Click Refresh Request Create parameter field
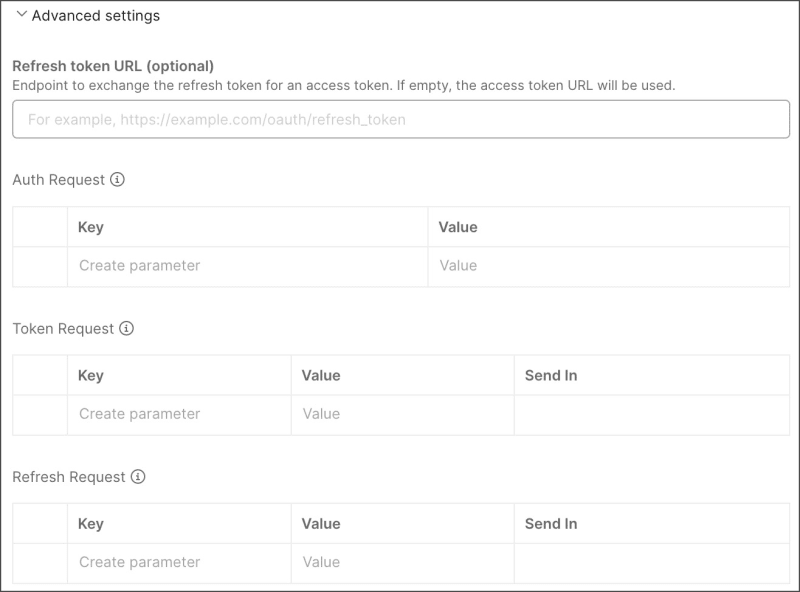 (x=179, y=562)
